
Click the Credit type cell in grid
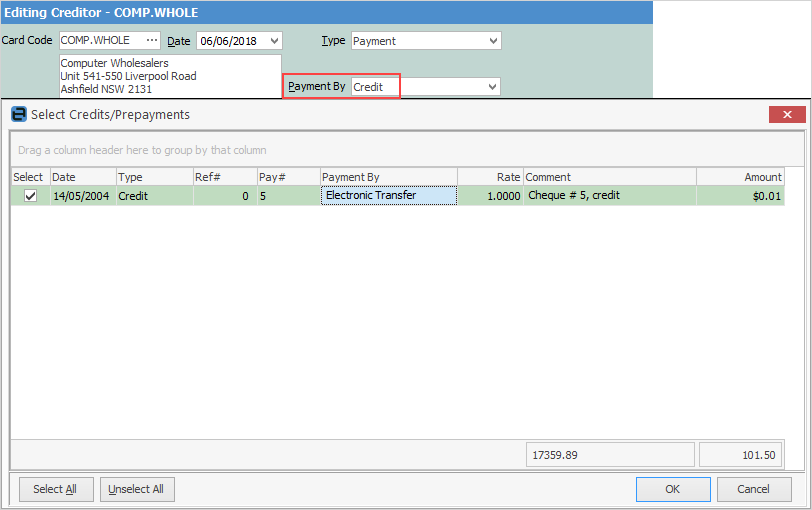155,196
